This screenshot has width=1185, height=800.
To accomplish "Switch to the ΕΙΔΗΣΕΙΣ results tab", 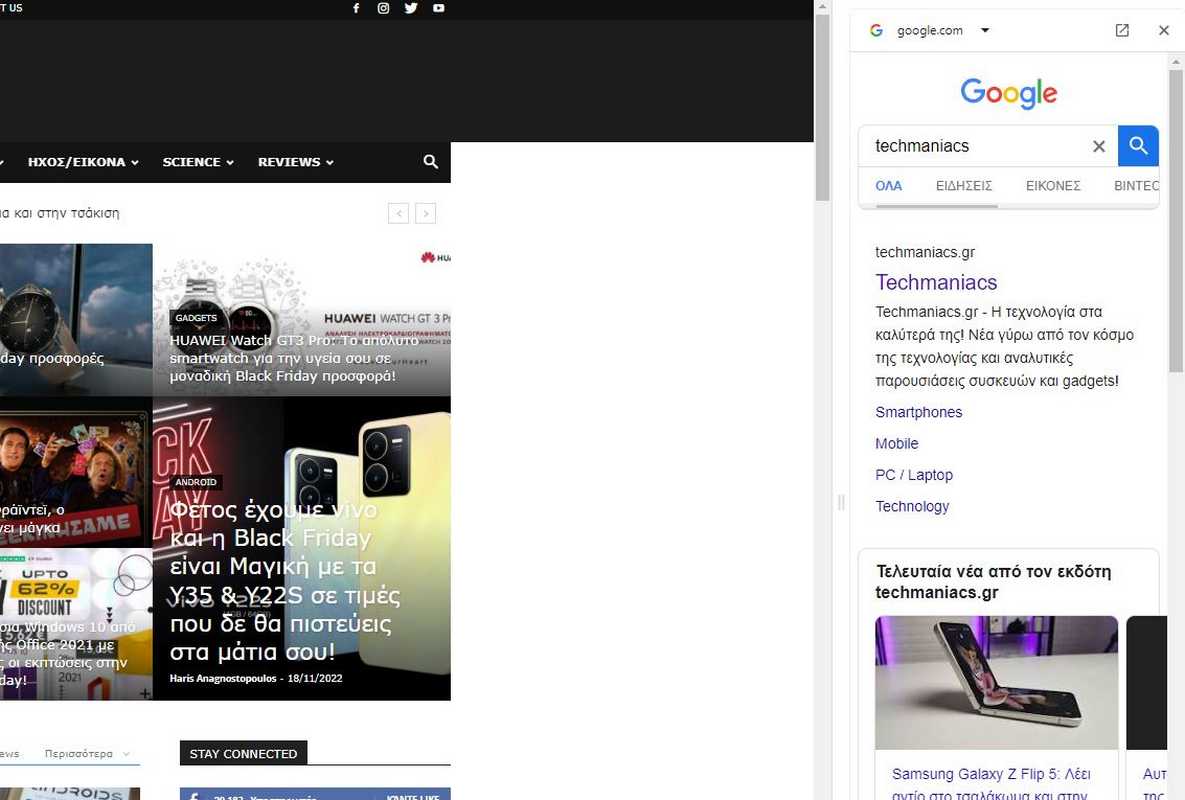I will click(x=963, y=186).
